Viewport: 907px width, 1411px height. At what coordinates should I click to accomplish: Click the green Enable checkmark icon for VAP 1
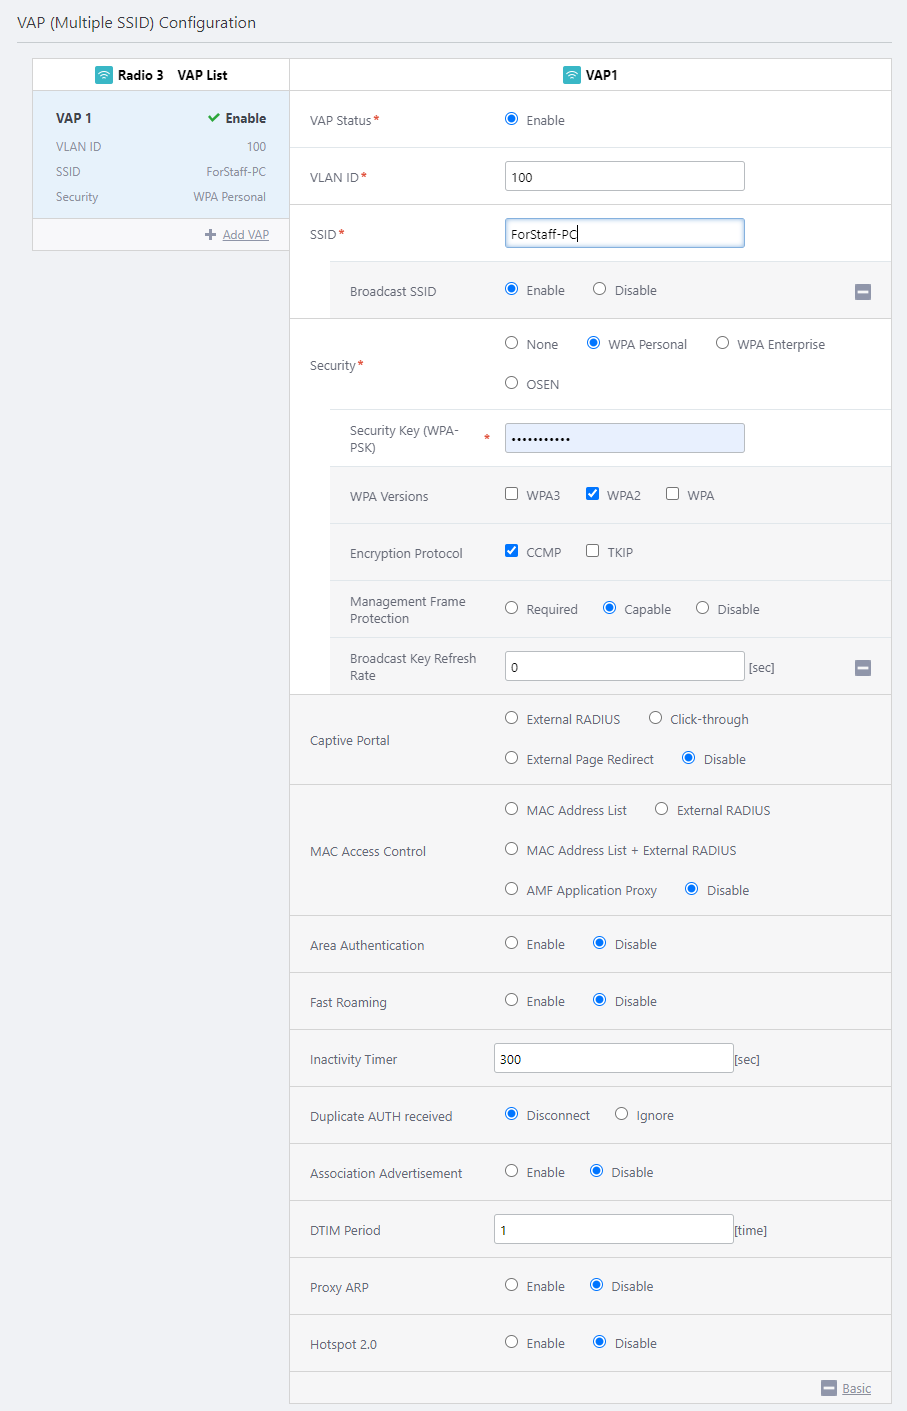pyautogui.click(x=213, y=118)
